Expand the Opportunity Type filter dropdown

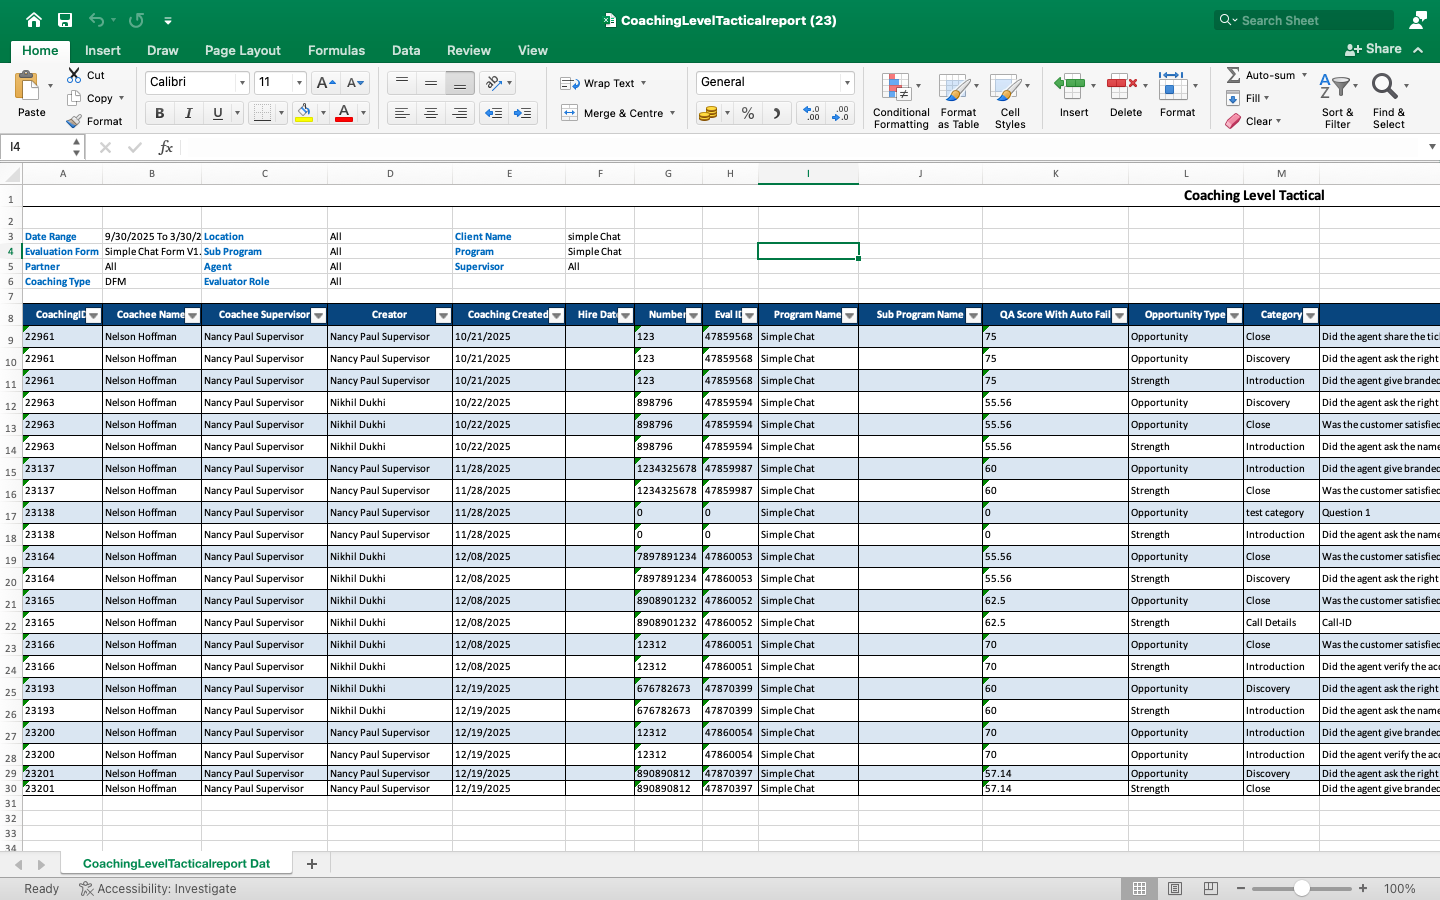pyautogui.click(x=1234, y=315)
